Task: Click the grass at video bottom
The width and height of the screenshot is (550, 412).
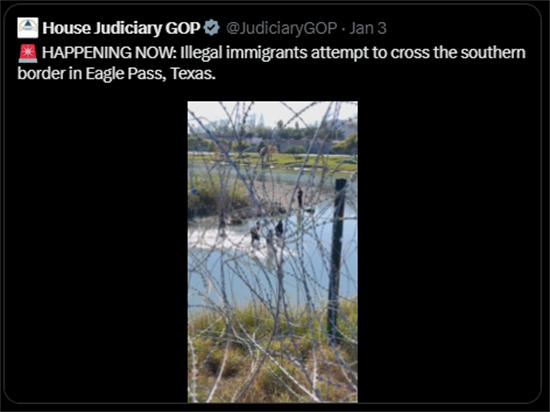Action: (273, 354)
